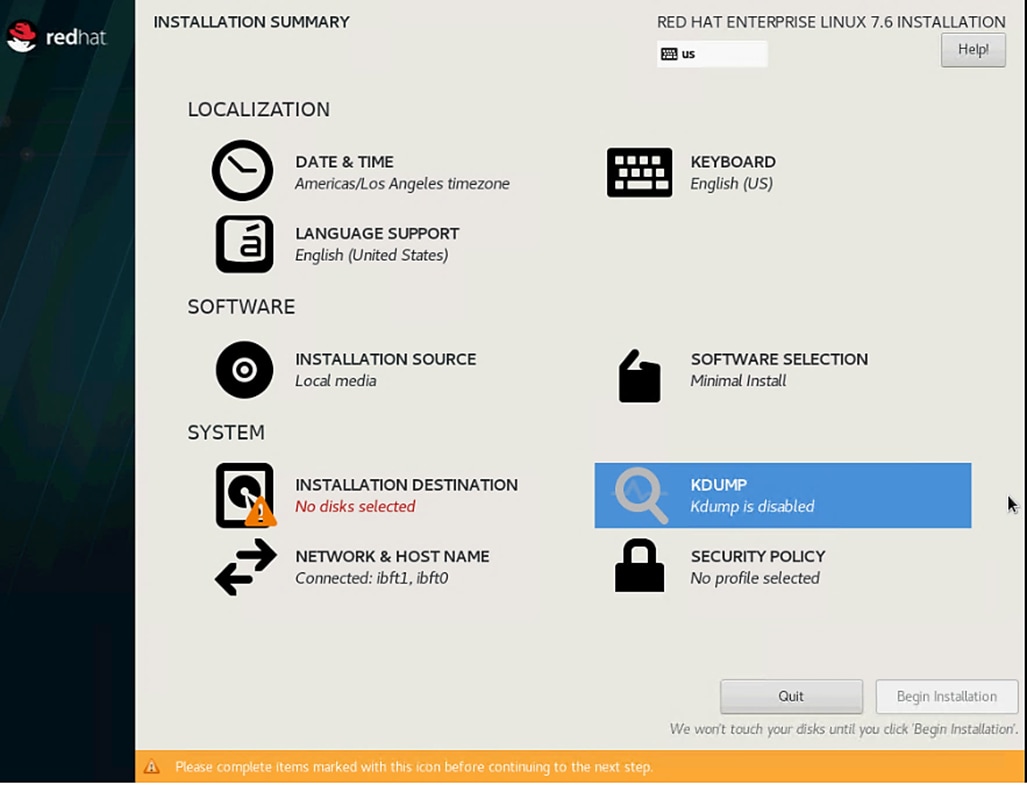Open INSTALLATION SOURCE label
Screen dimensions: 1027x785
click(x=386, y=359)
